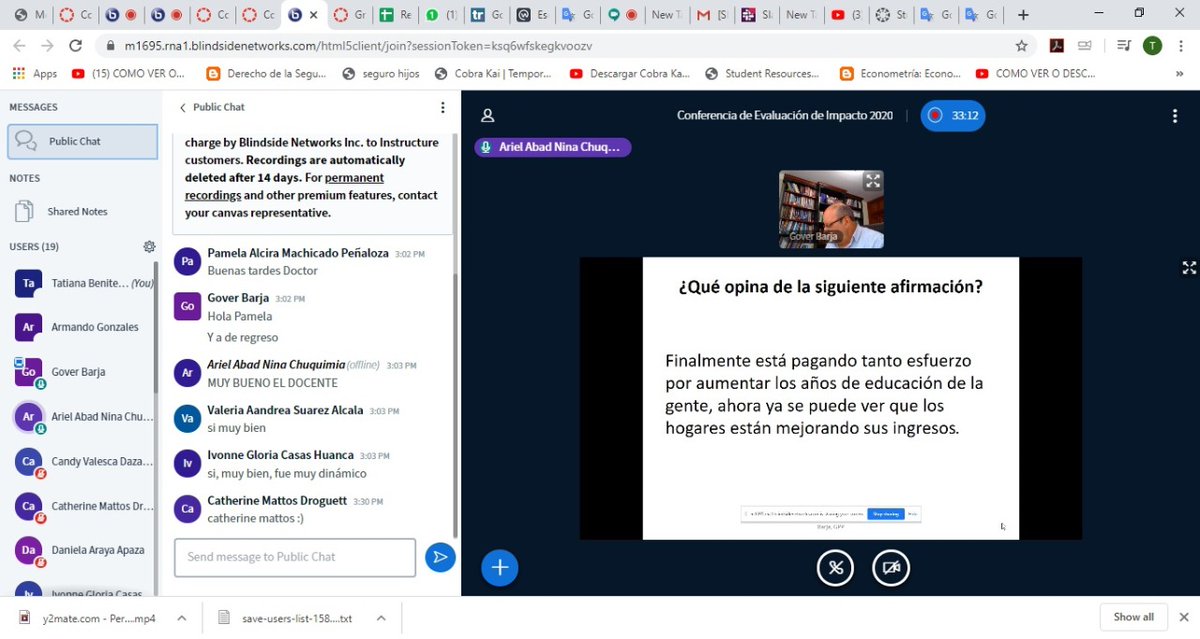Go back in the browser
Viewport: 1200px width, 639px height.
pos(21,46)
